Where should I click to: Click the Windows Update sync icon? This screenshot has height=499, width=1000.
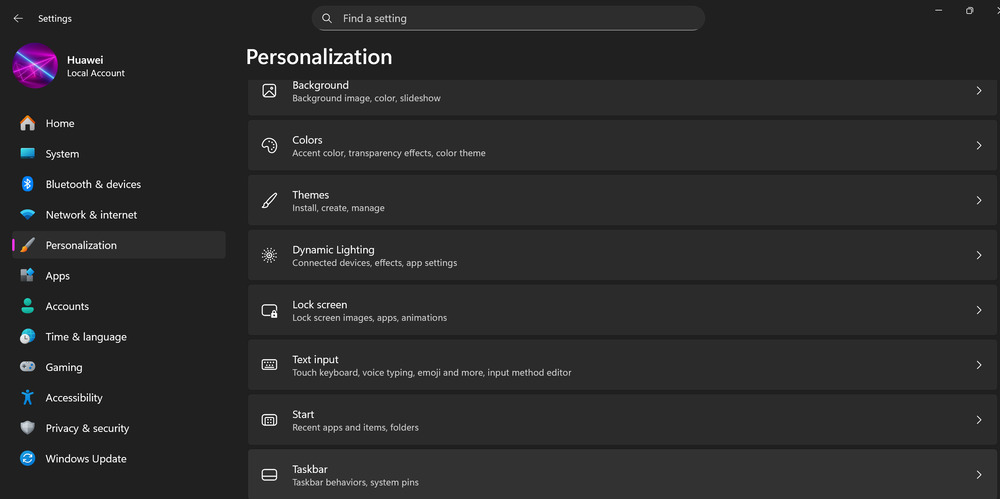coord(27,459)
